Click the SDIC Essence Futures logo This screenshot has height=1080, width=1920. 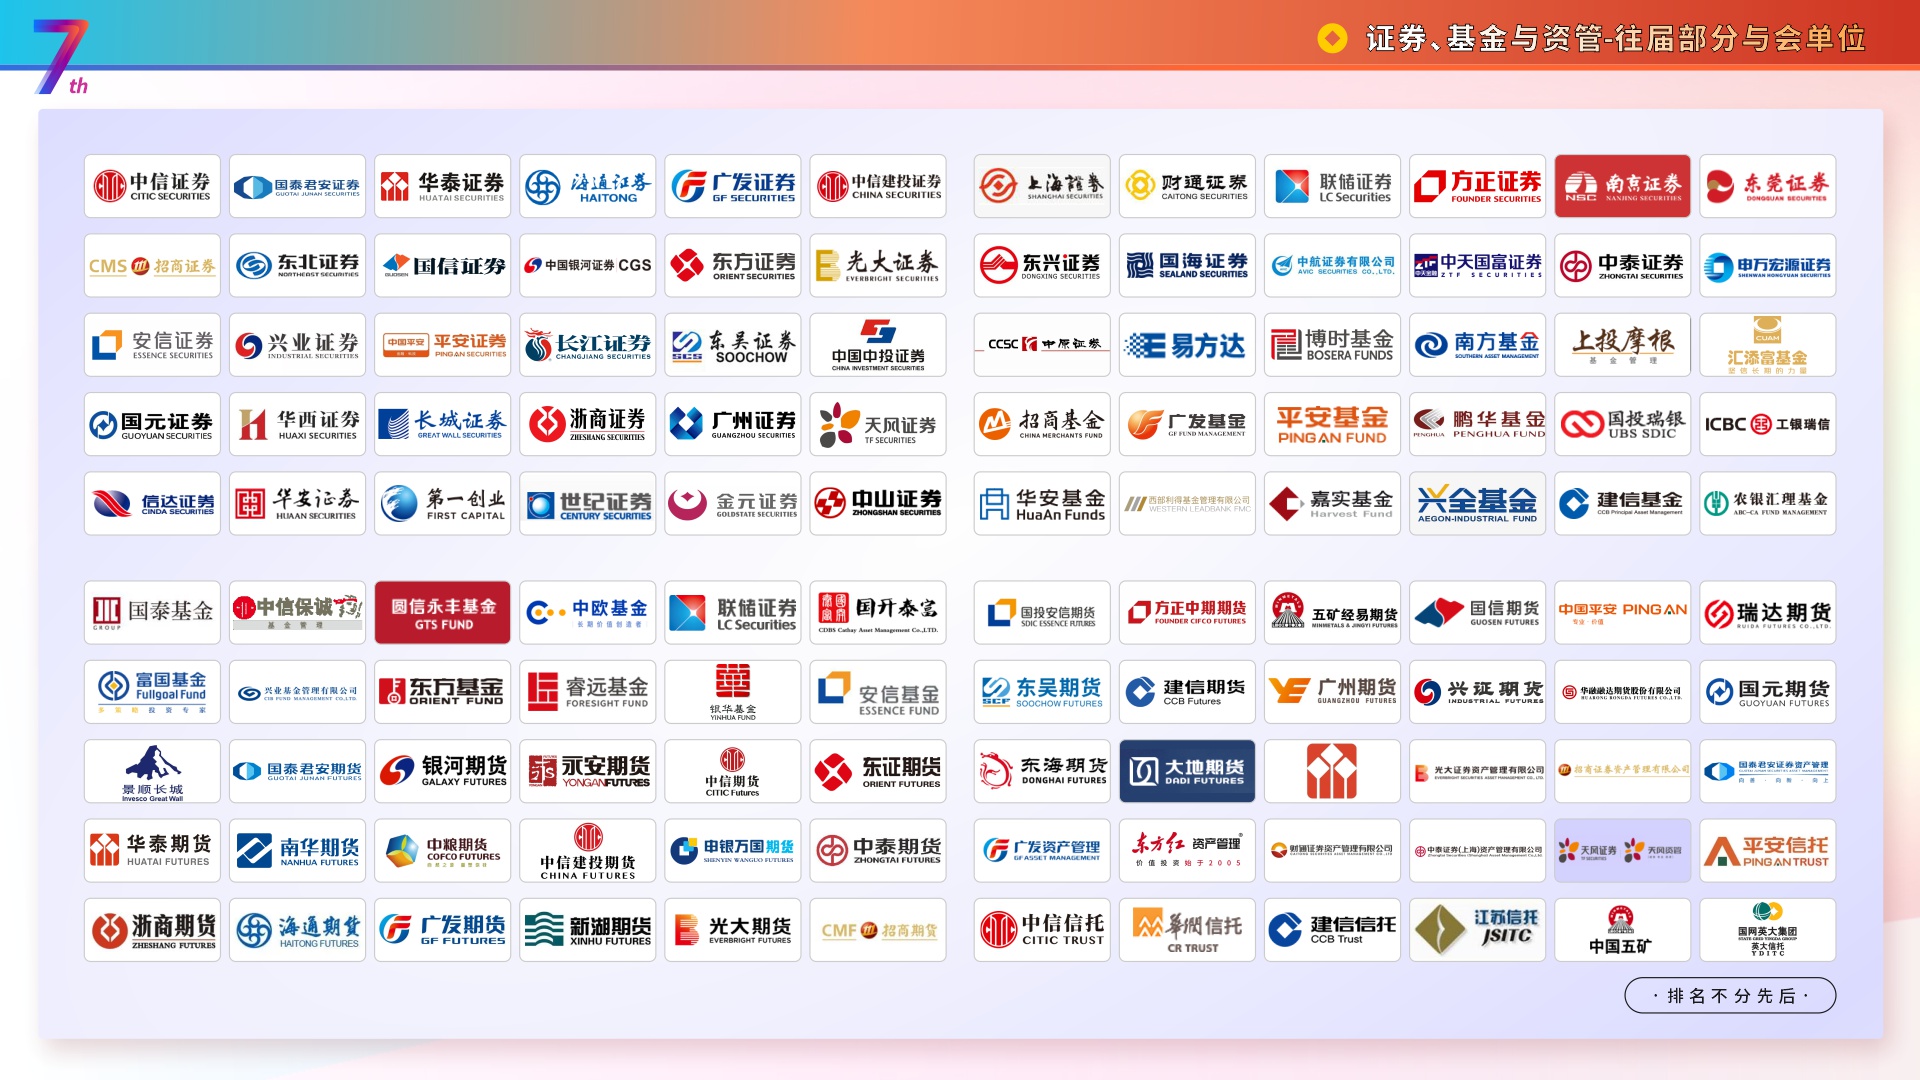point(1043,612)
